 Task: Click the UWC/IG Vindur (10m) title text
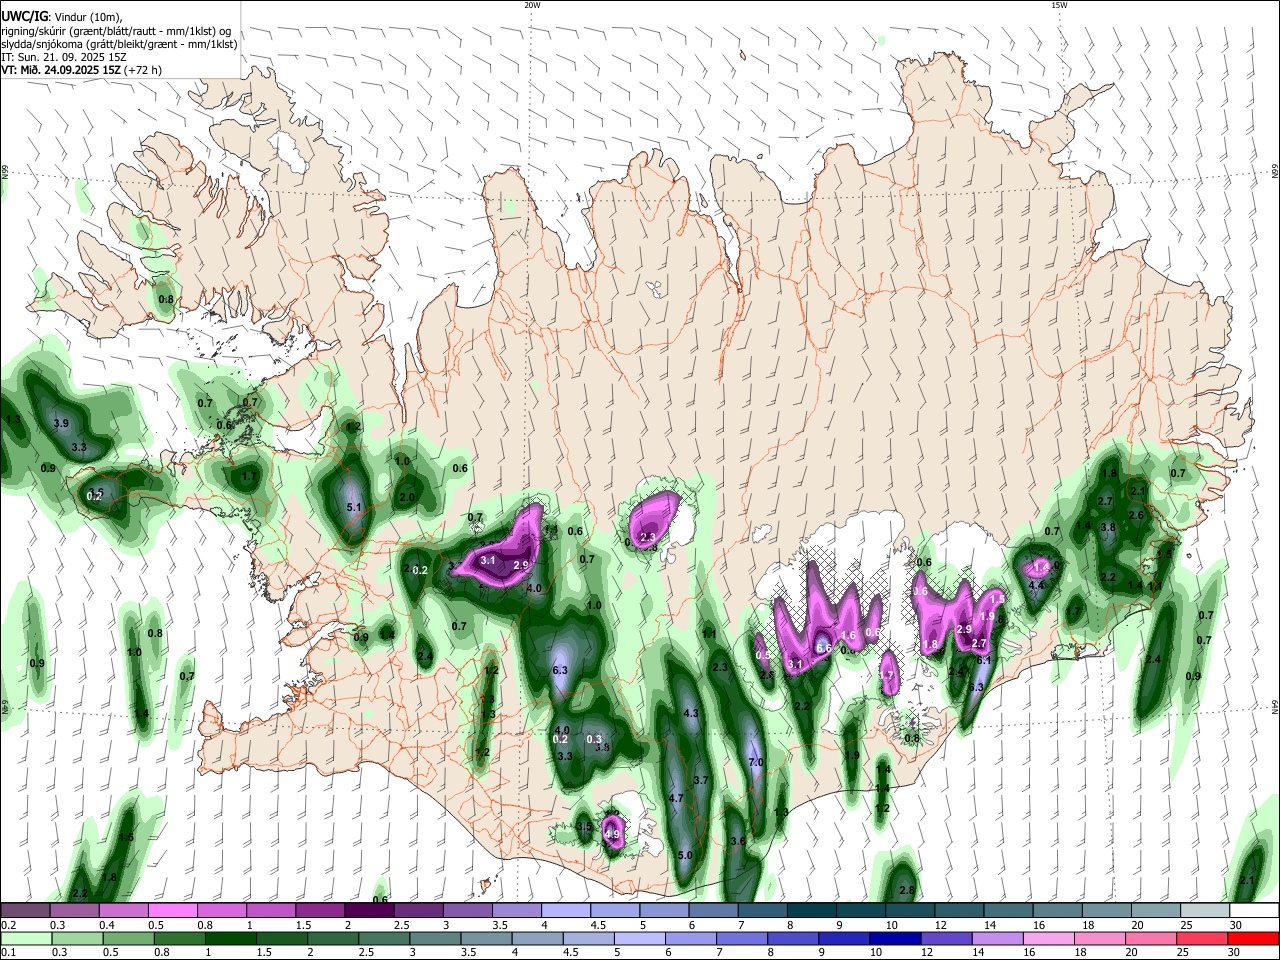(x=60, y=16)
